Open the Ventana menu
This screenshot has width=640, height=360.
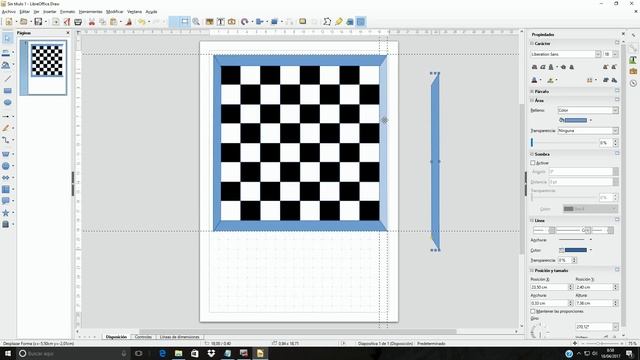(134, 12)
